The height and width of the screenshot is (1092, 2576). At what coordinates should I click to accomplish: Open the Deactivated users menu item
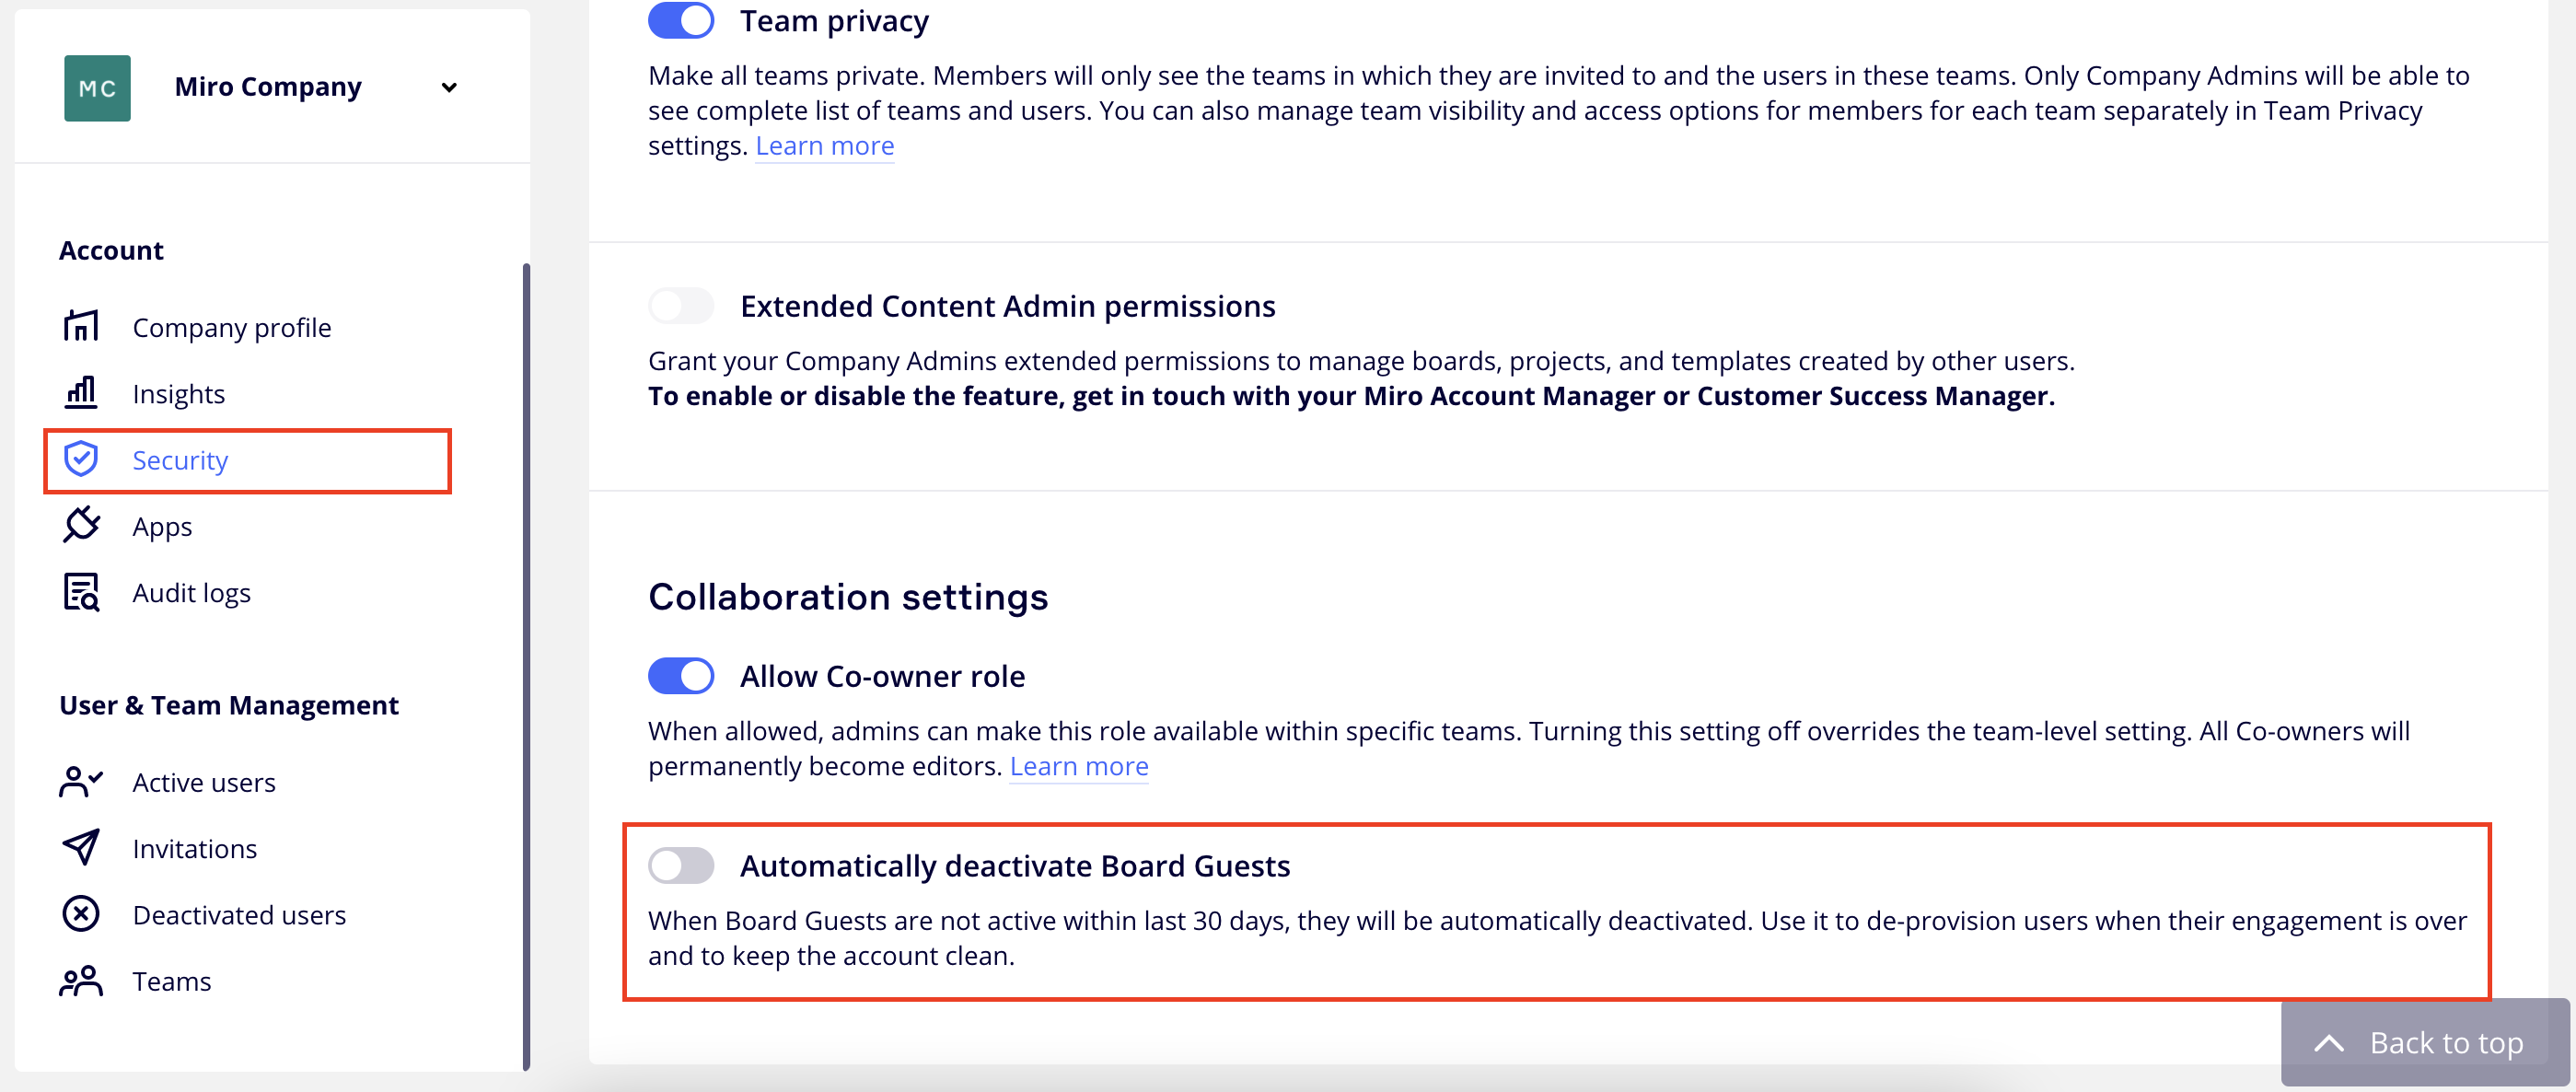tap(239, 915)
